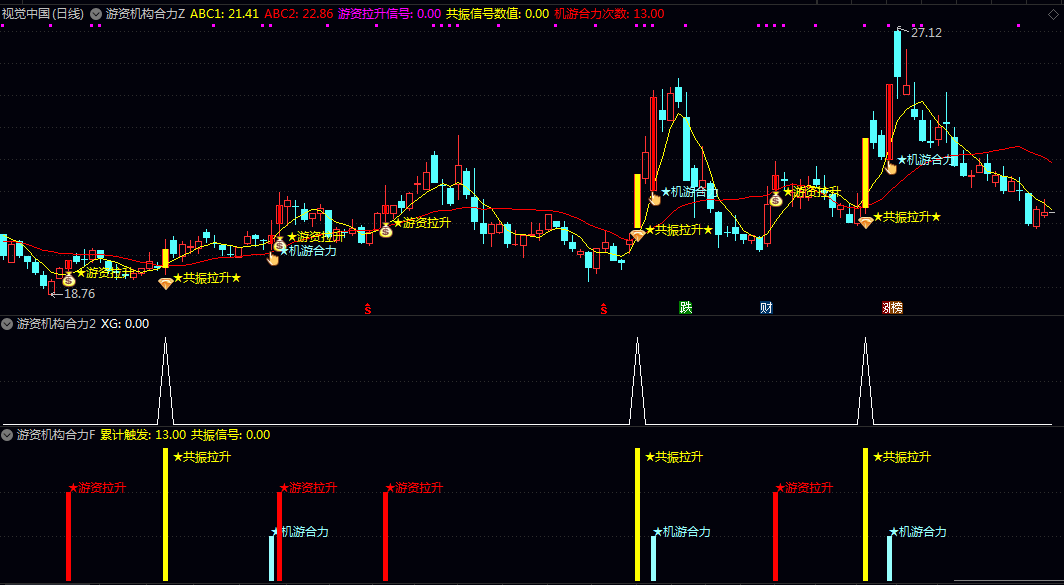The width and height of the screenshot is (1064, 585).
Task: Click the last cyan 机游合力 bar in the F panel
Action: pos(890,559)
